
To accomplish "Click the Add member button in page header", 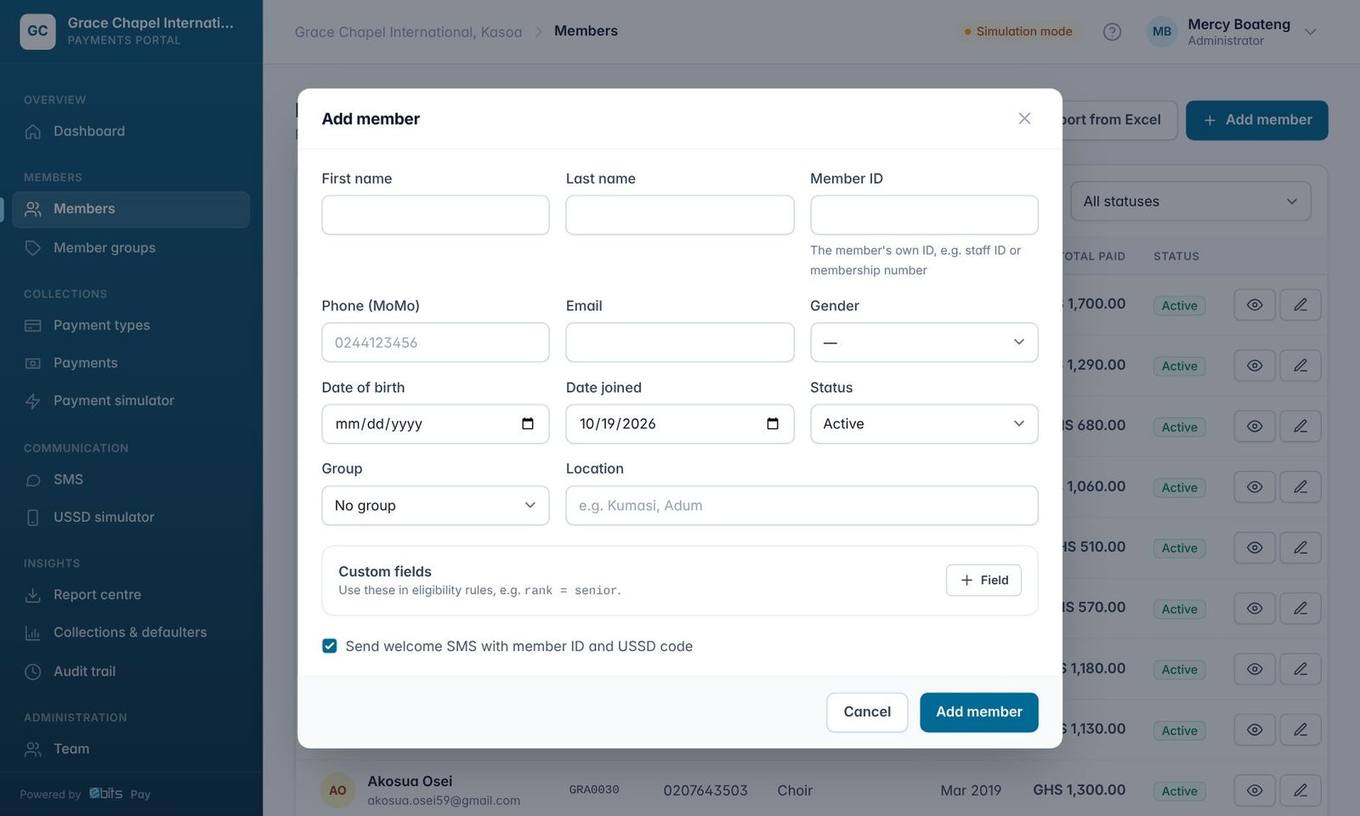I will point(1257,120).
